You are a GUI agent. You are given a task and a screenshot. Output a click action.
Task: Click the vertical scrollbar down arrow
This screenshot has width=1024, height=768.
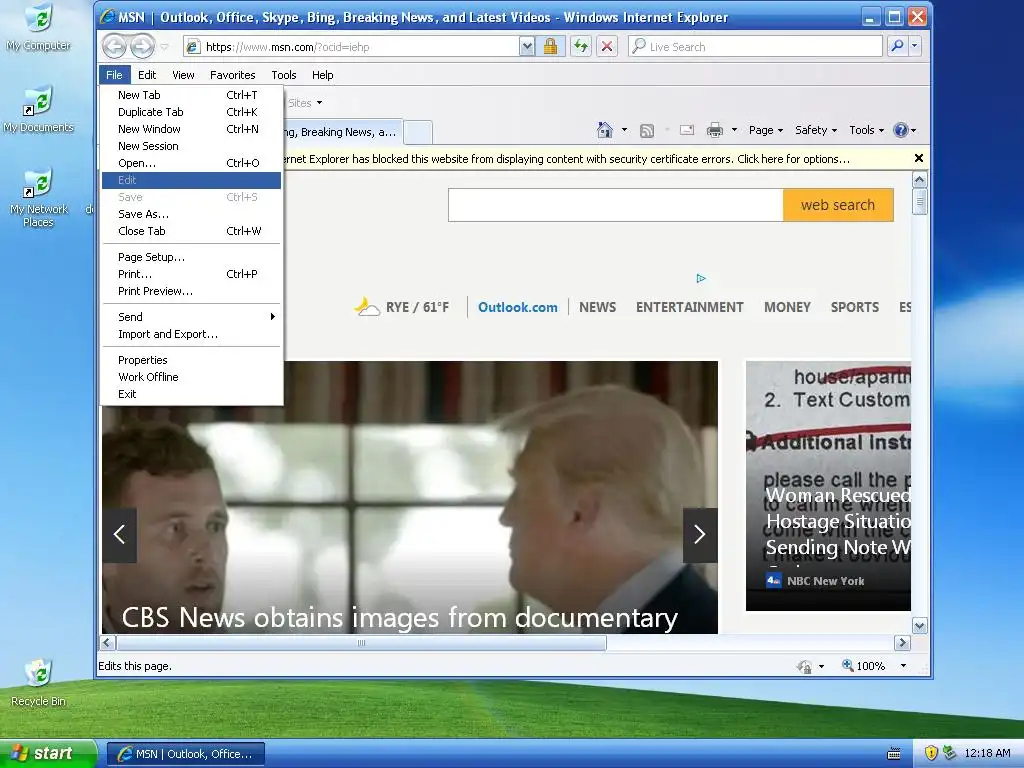click(919, 626)
